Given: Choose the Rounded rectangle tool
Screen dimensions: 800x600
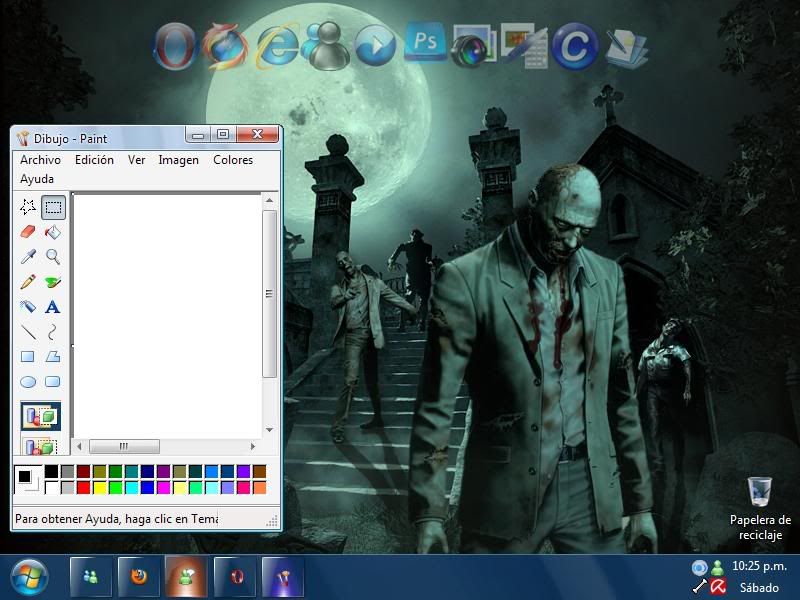Looking at the screenshot, I should (x=53, y=382).
